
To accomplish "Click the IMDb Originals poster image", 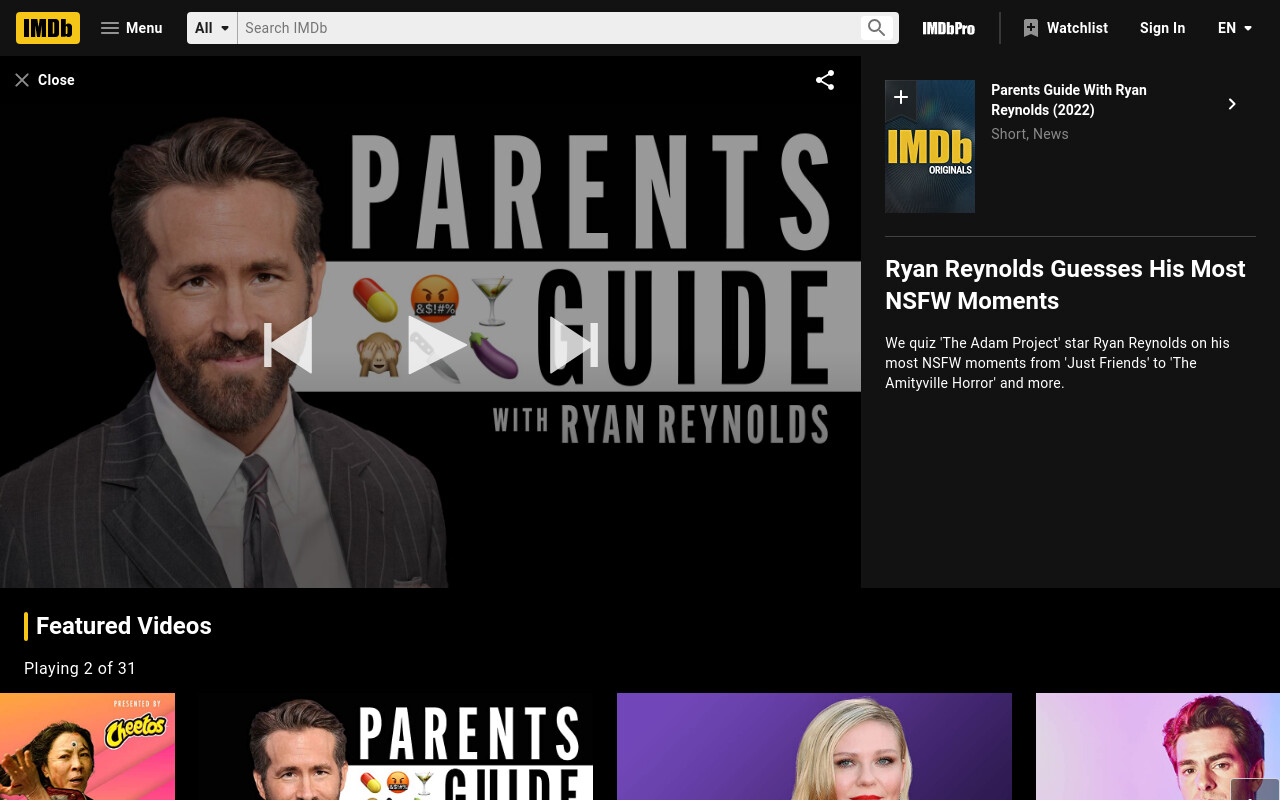I will [x=930, y=146].
